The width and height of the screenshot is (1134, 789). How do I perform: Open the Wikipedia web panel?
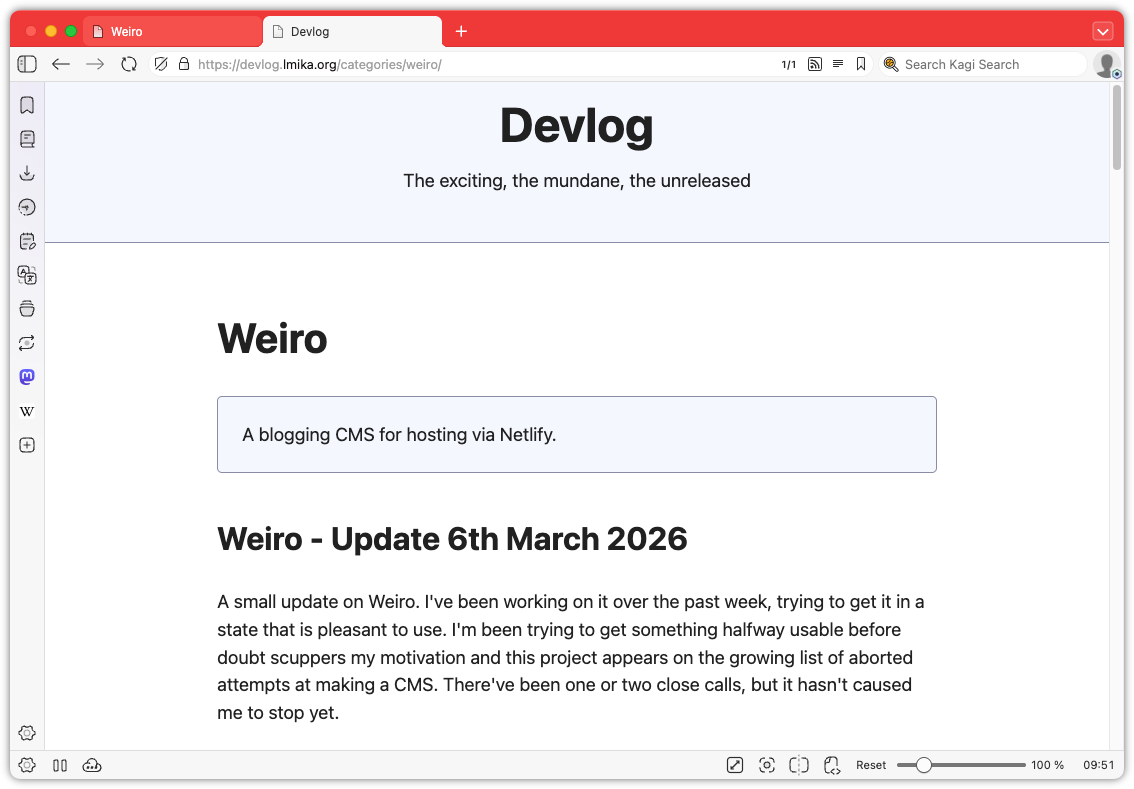[x=27, y=411]
